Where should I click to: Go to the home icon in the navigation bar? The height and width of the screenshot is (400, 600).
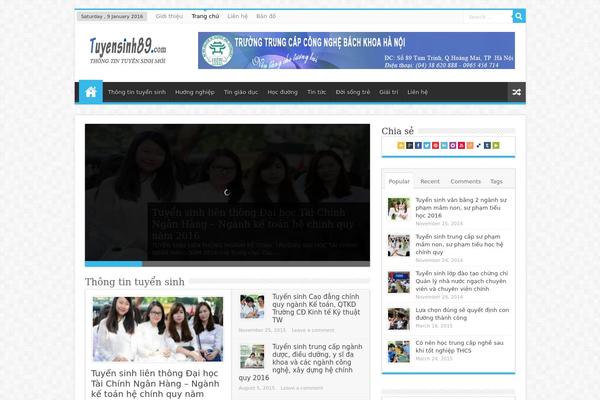91,92
